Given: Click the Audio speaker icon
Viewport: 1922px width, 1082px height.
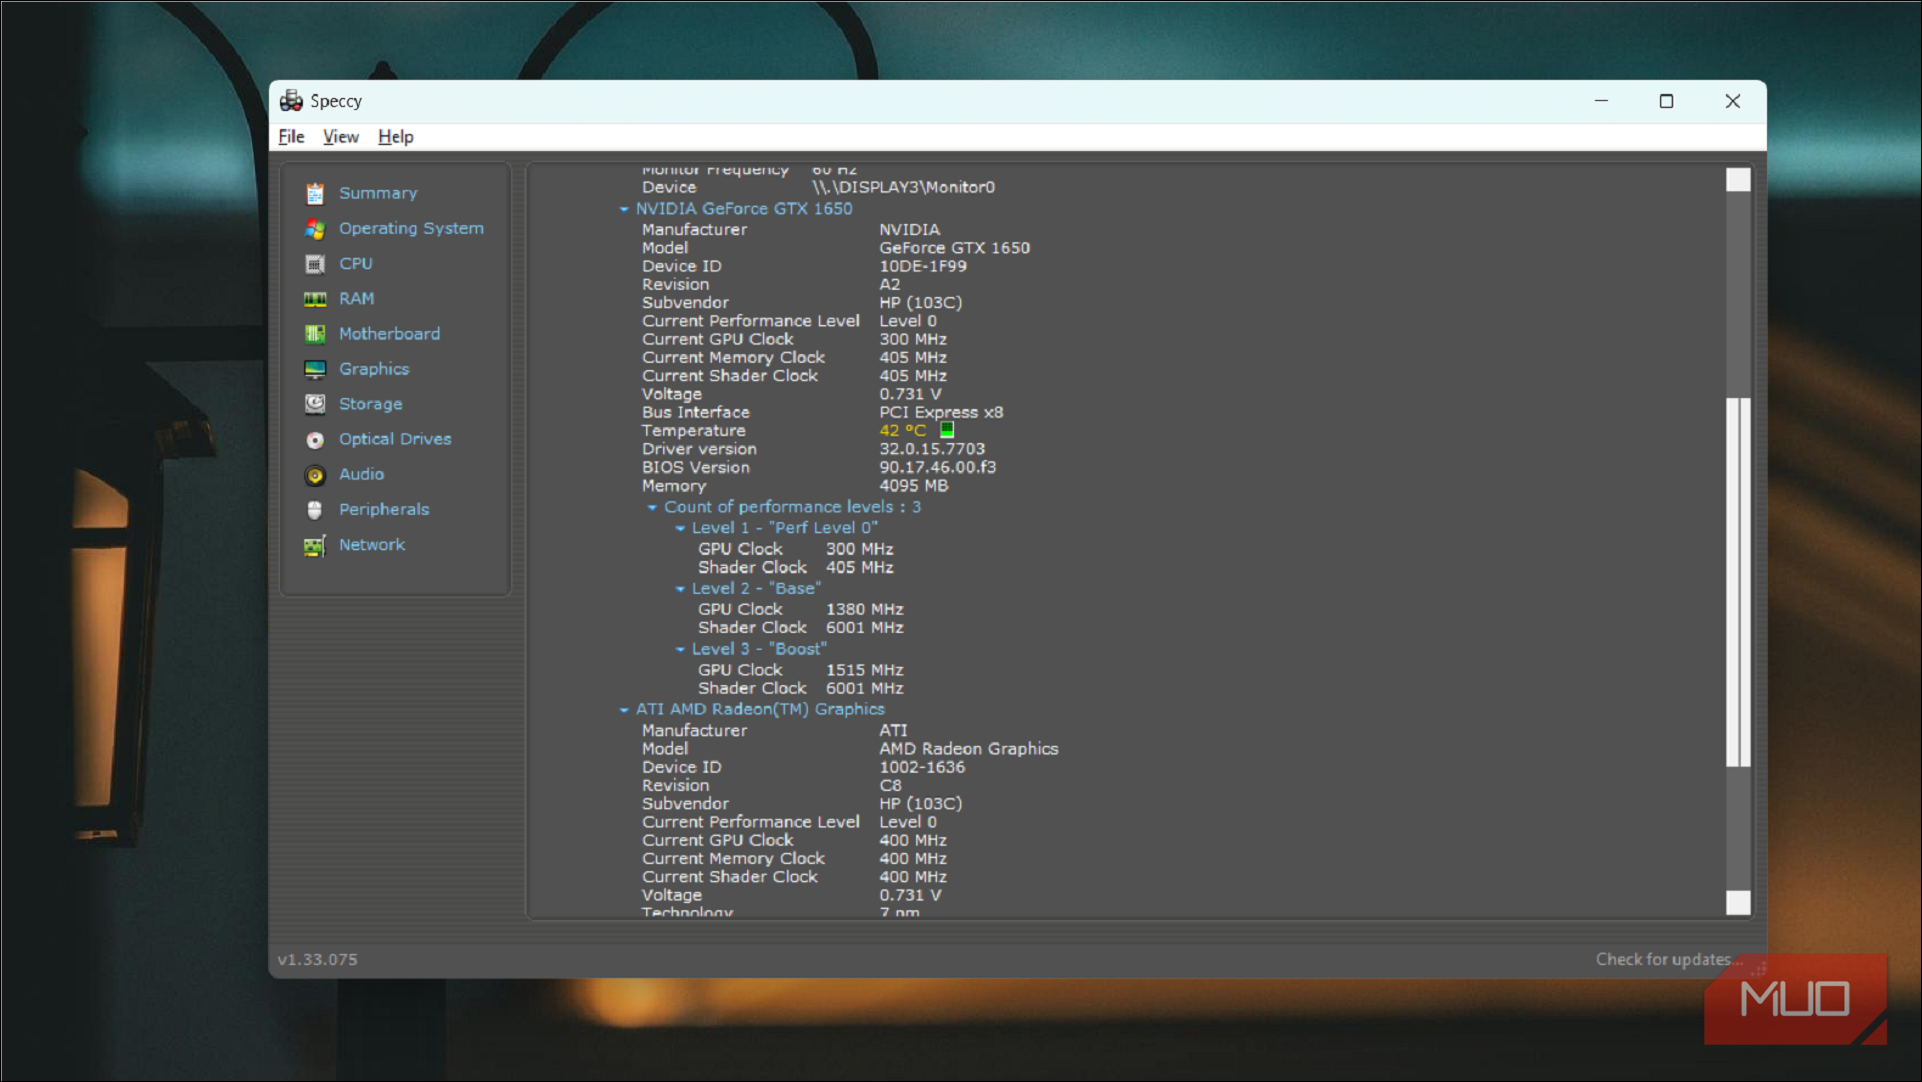Looking at the screenshot, I should 315,475.
